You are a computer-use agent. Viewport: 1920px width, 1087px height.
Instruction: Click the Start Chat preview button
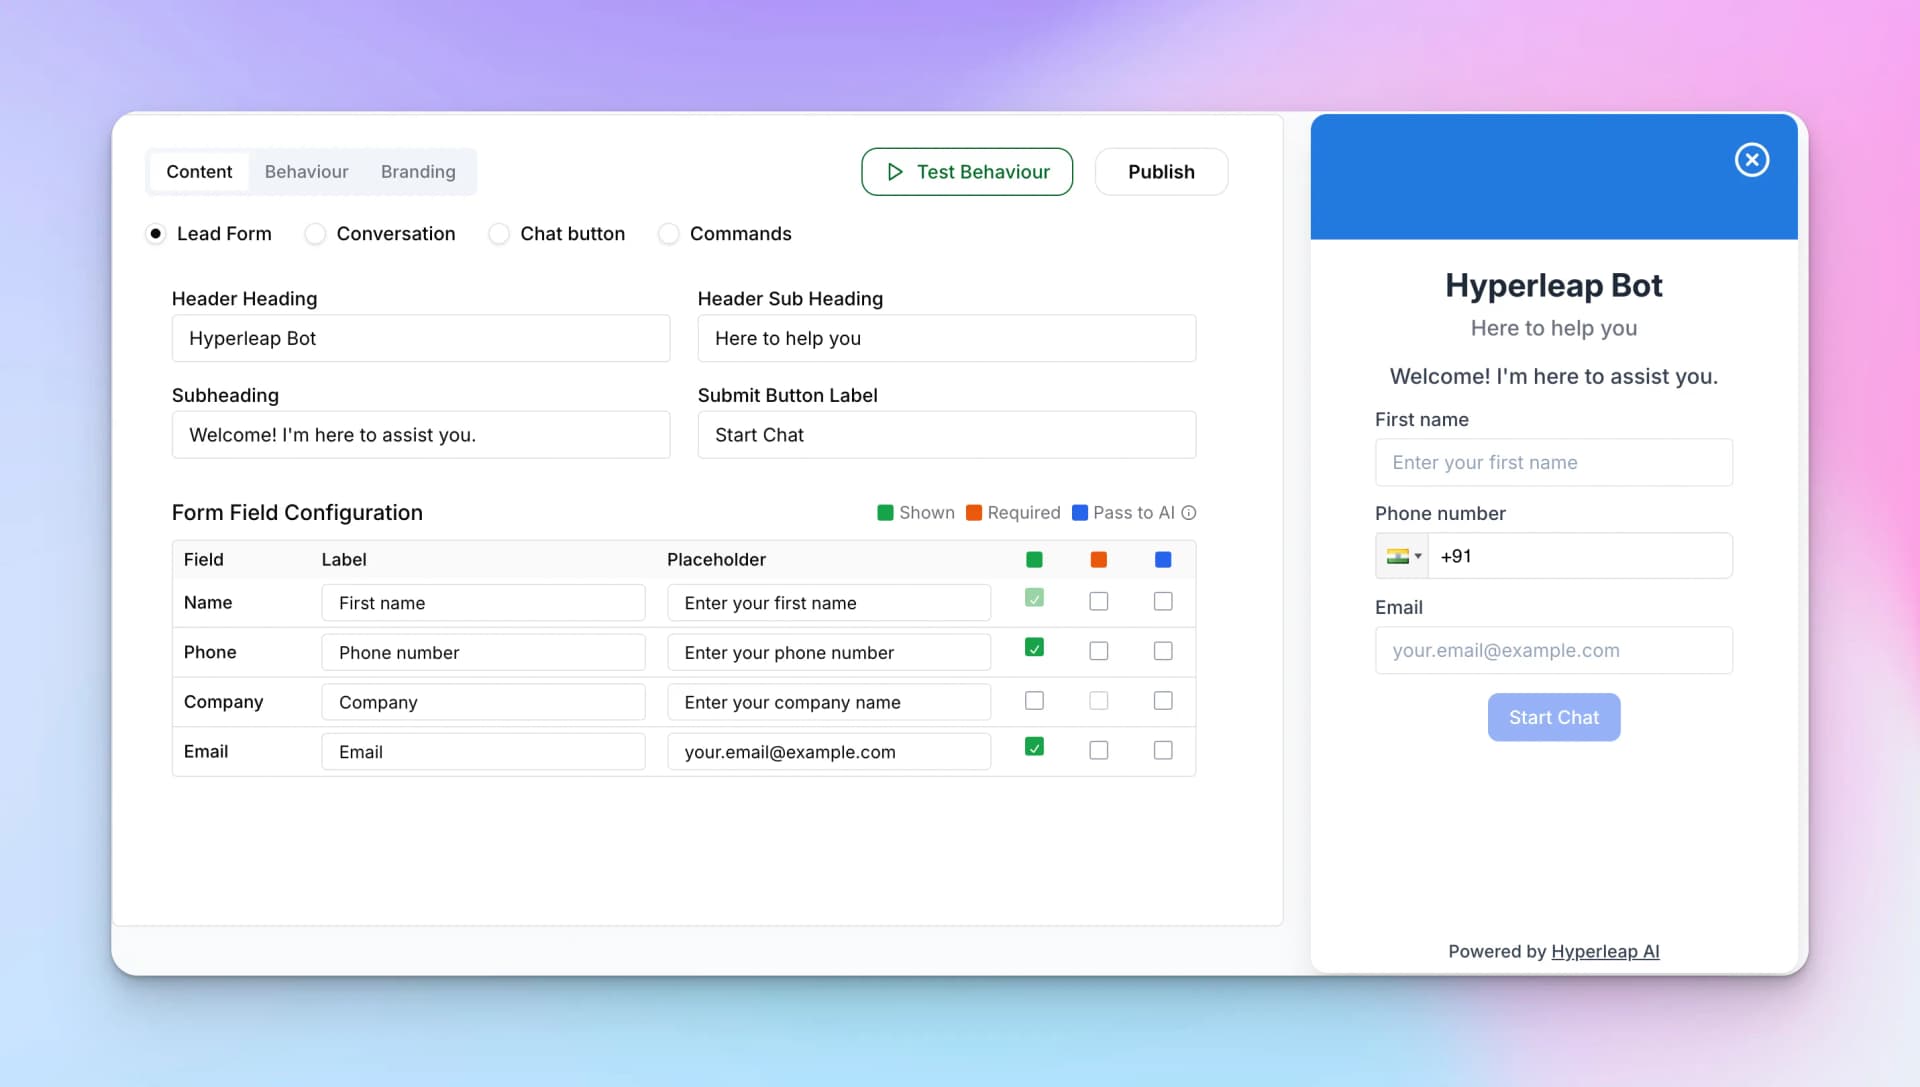pos(1553,718)
